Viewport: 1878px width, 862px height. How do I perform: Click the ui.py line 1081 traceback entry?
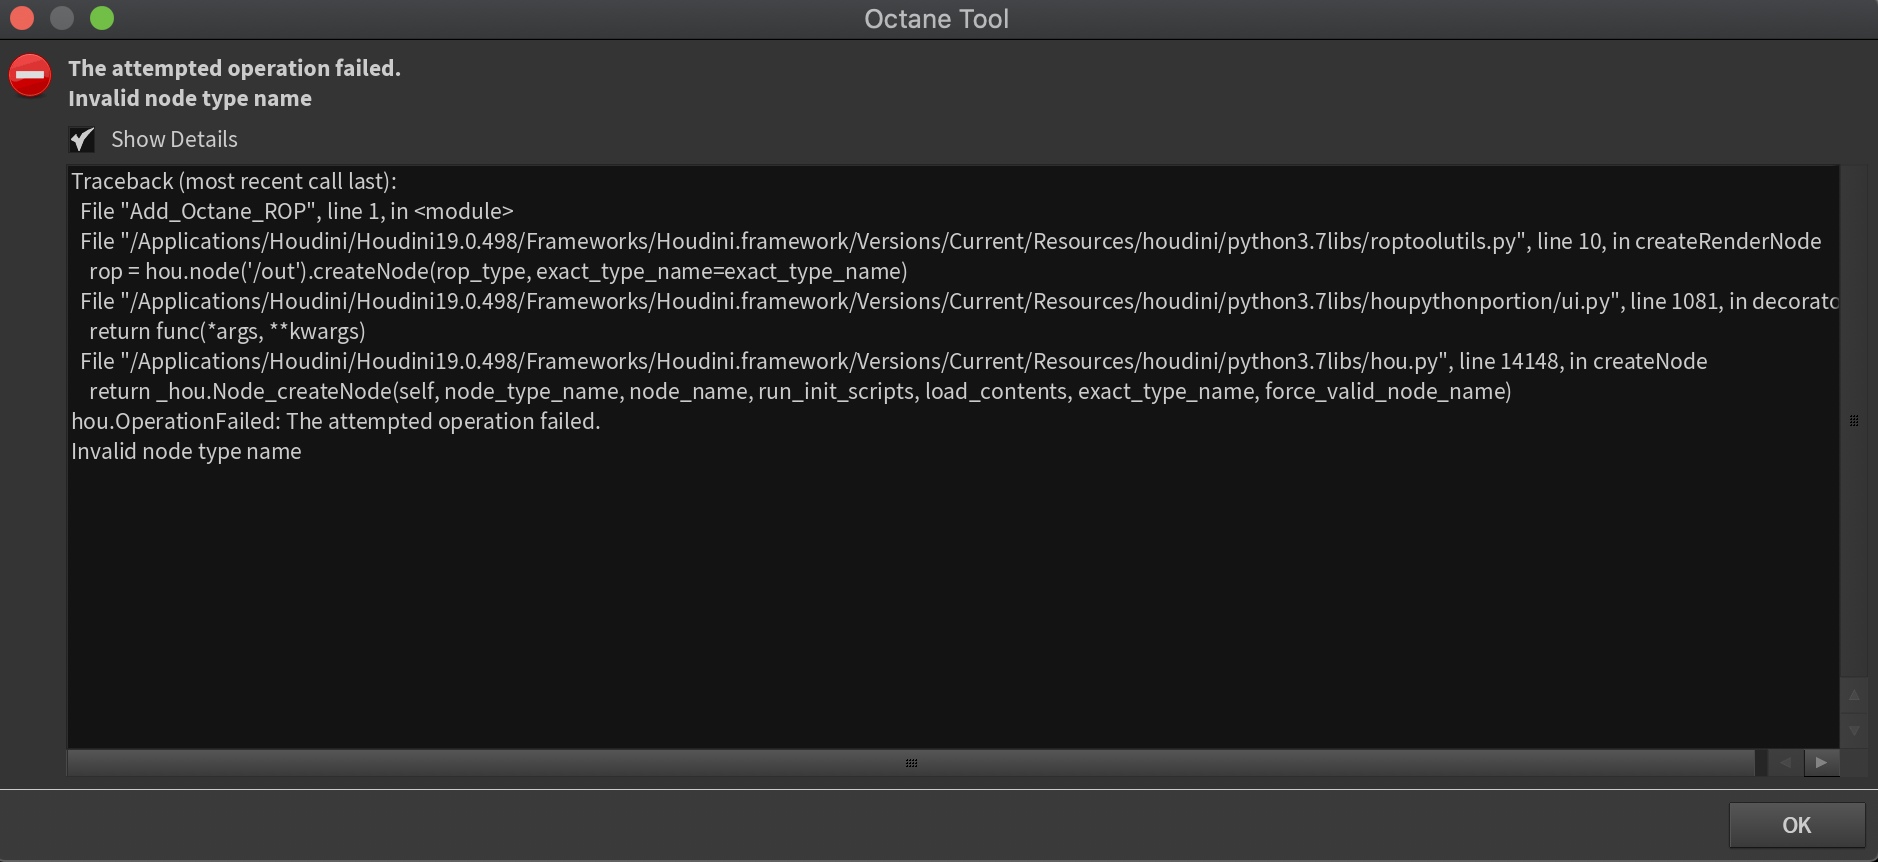click(x=959, y=301)
